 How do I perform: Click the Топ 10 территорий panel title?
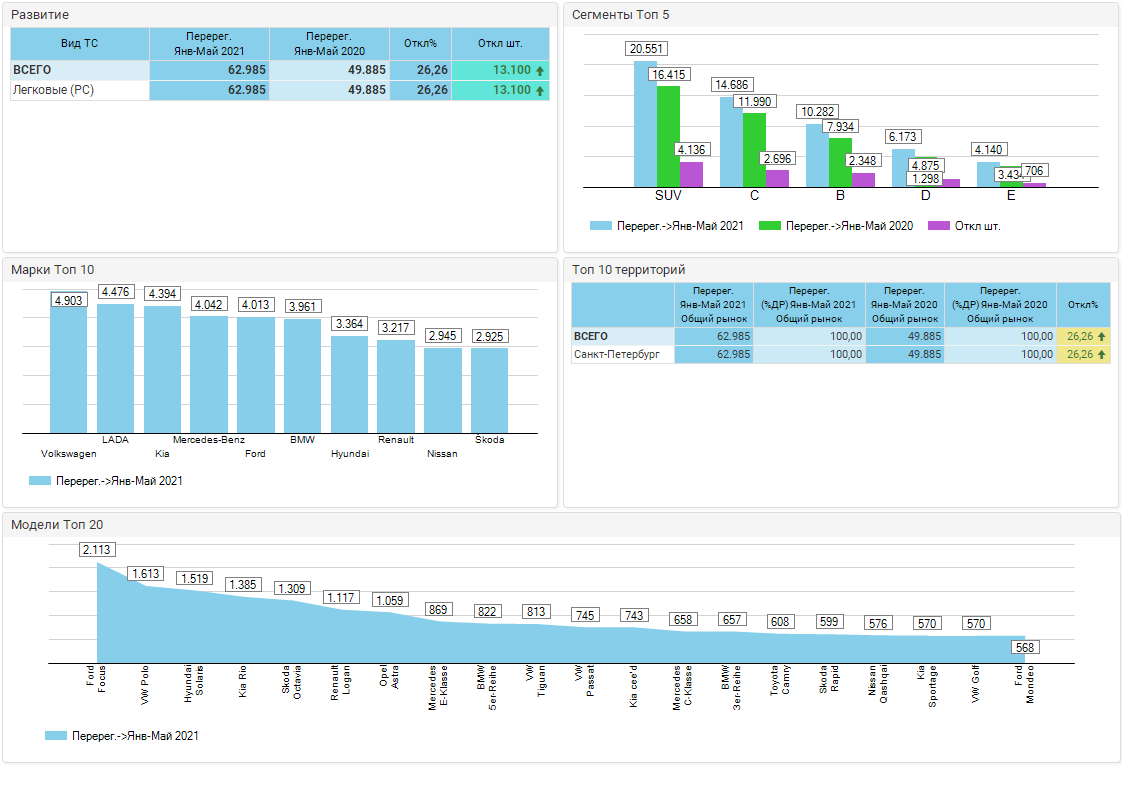click(x=628, y=270)
